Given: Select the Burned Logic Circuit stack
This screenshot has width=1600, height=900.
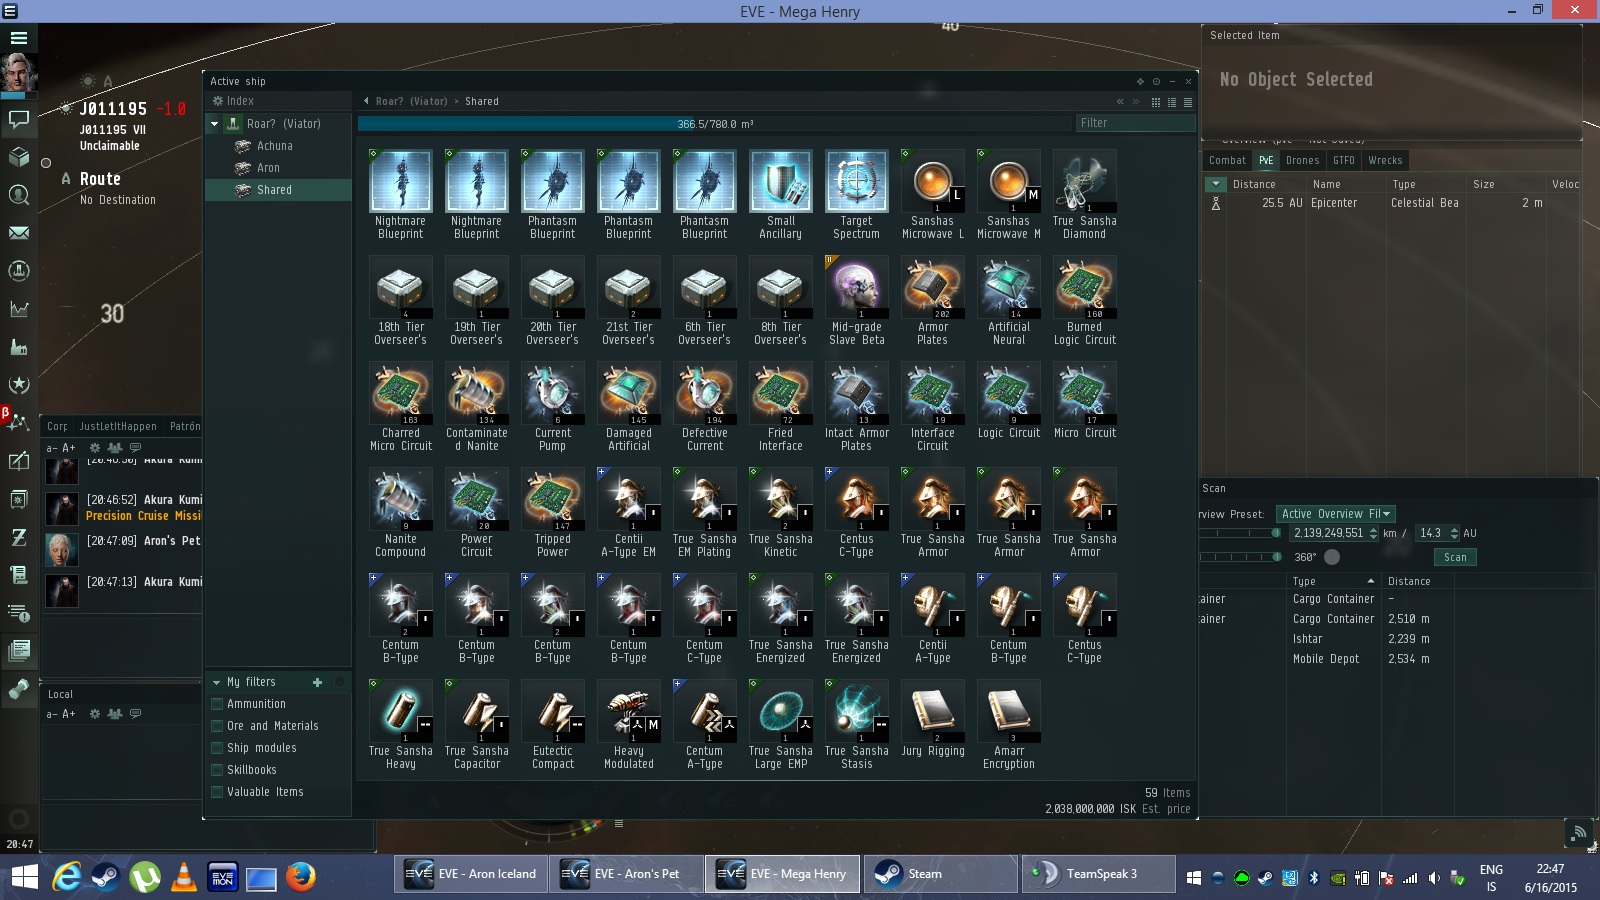Looking at the screenshot, I should point(1085,288).
